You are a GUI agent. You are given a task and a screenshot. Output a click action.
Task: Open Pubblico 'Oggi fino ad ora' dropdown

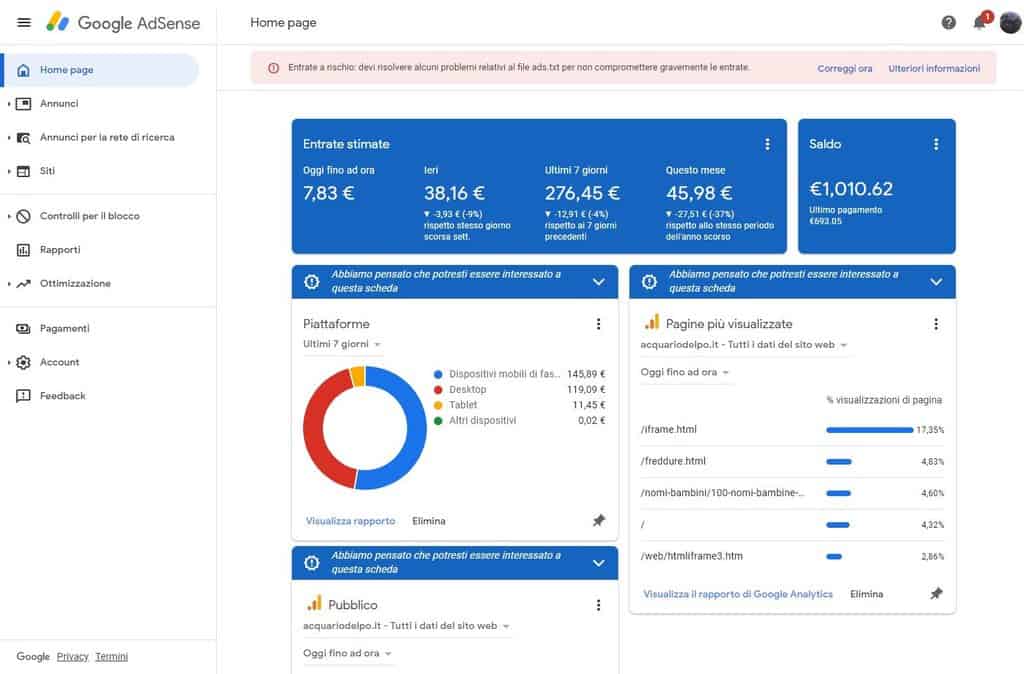(347, 653)
